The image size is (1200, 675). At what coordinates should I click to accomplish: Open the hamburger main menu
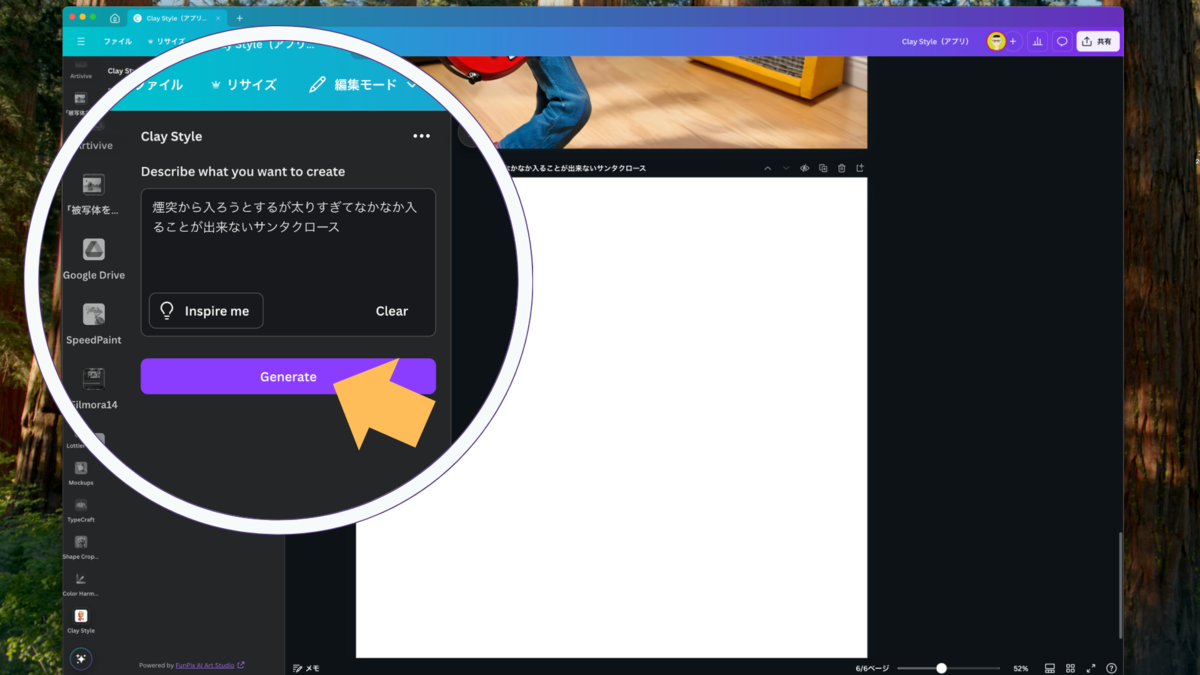pos(81,42)
